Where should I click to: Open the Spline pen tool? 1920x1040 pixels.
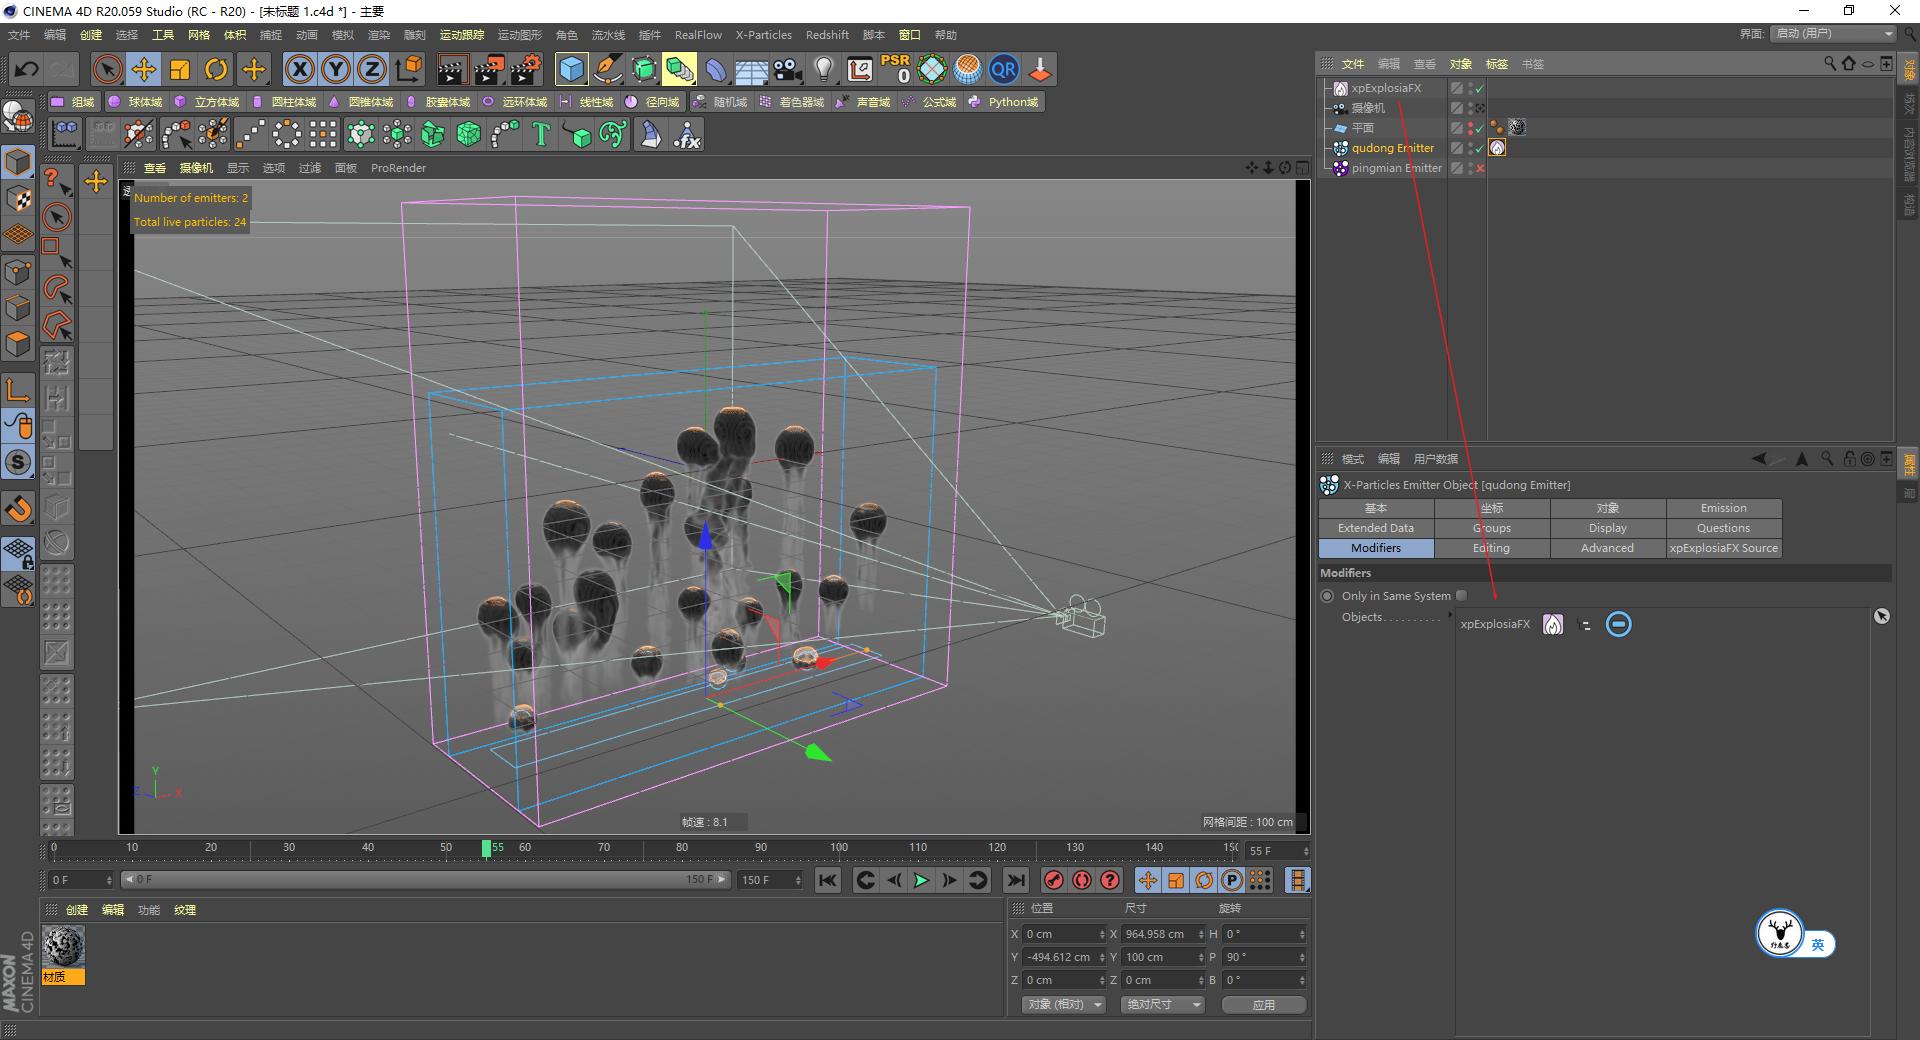click(x=606, y=69)
